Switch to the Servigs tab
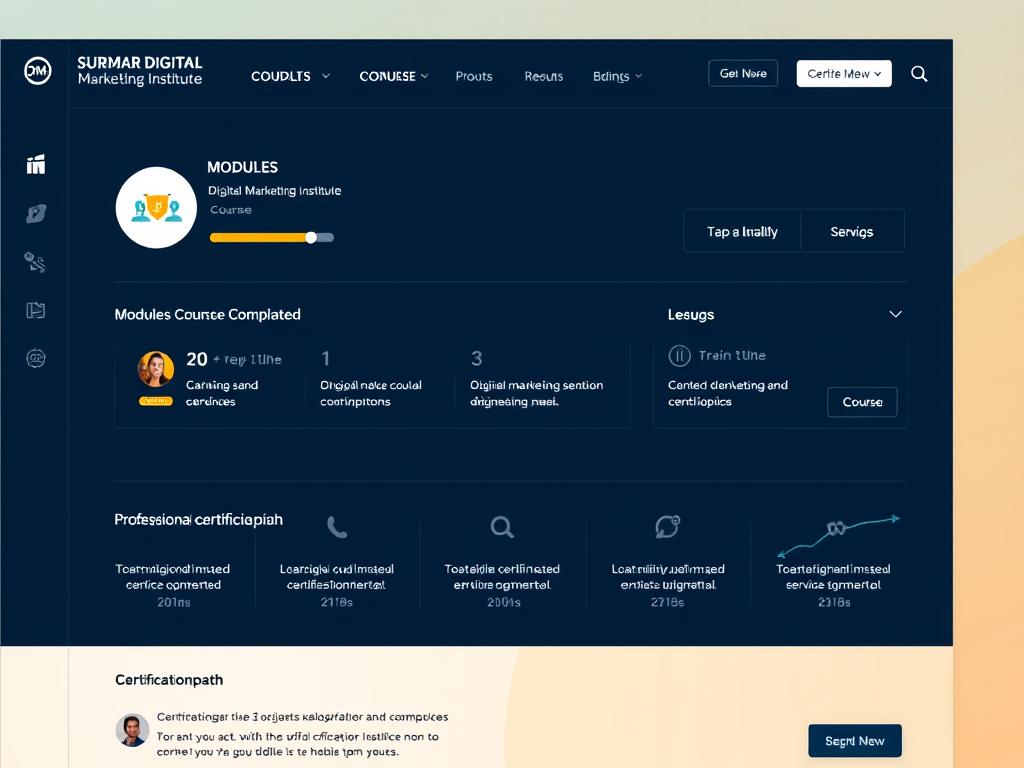Viewport: 1024px width, 768px height. point(852,231)
